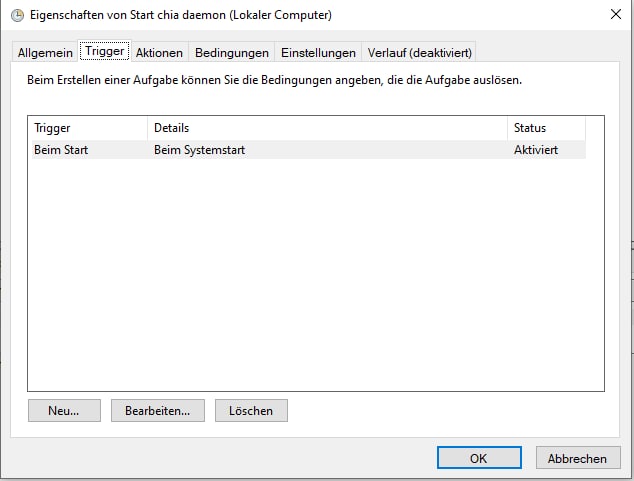Hit the Löschen button
The height and width of the screenshot is (481, 634).
250,410
